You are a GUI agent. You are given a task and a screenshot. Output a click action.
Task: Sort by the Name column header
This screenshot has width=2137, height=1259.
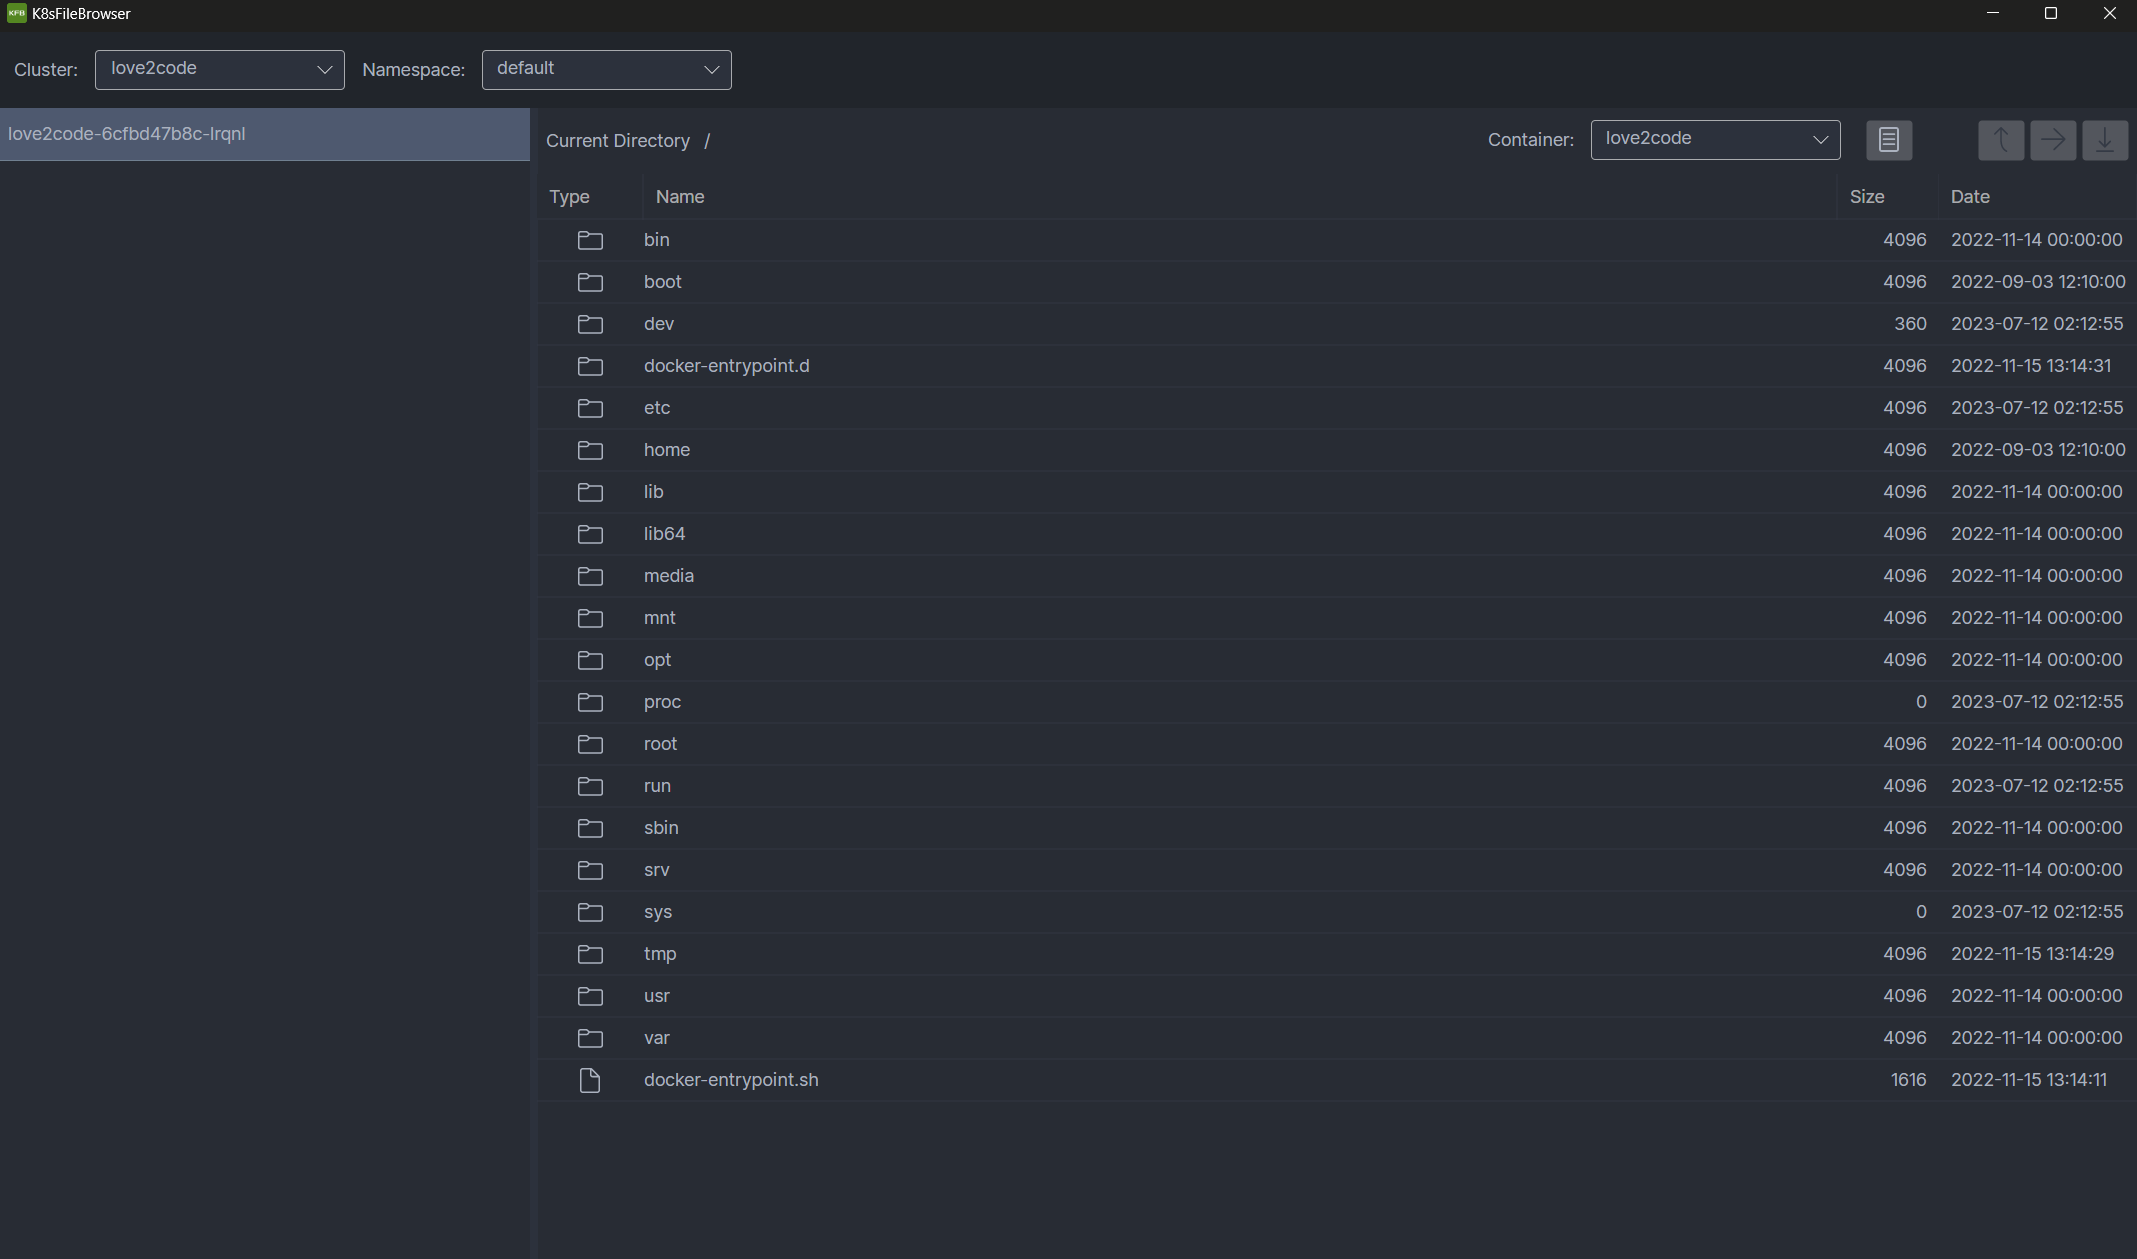click(x=680, y=197)
